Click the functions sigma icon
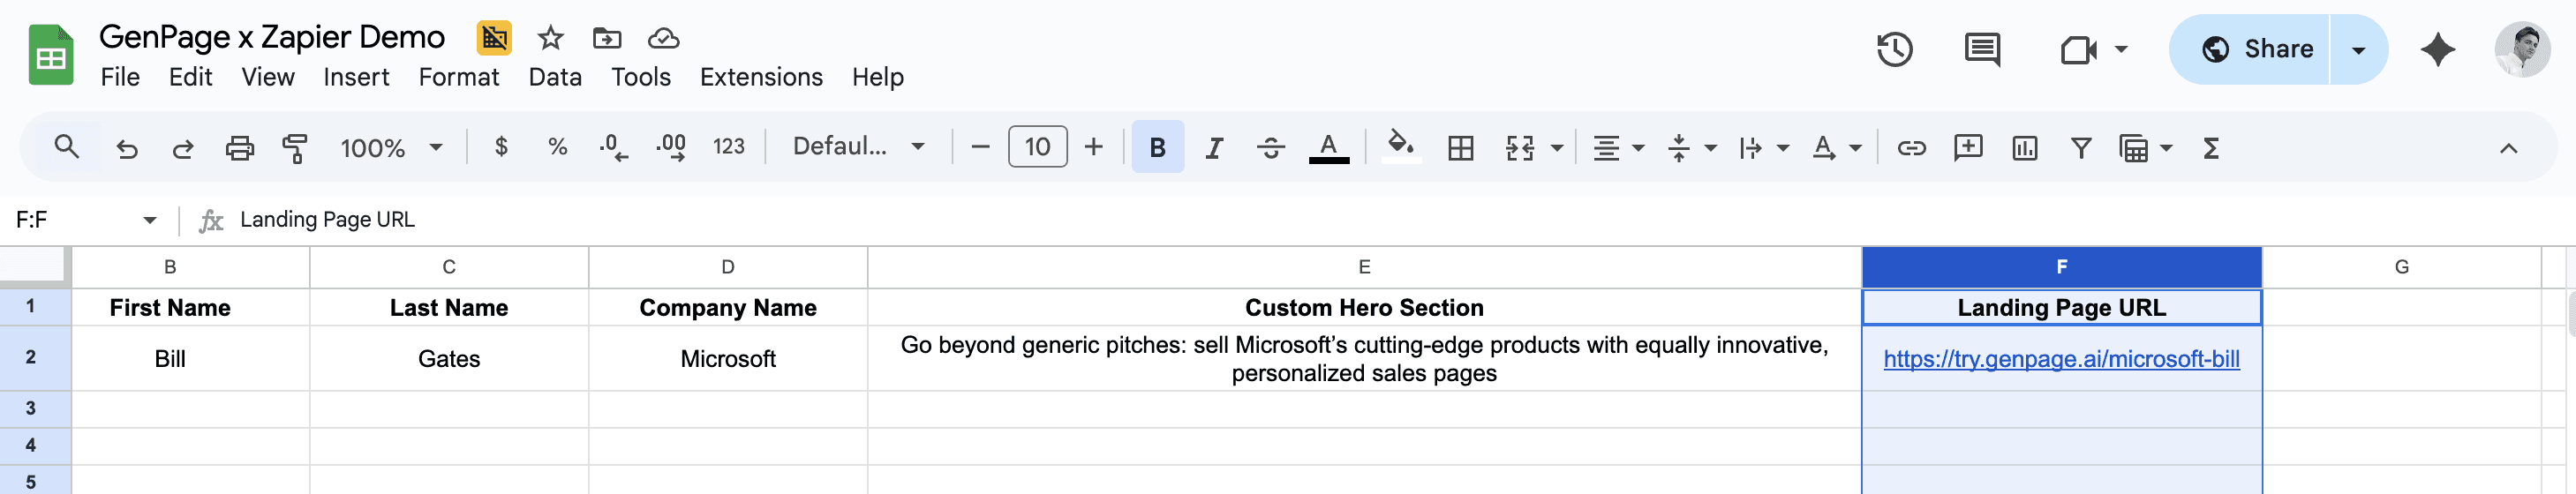The height and width of the screenshot is (494, 2576). pos(2211,148)
